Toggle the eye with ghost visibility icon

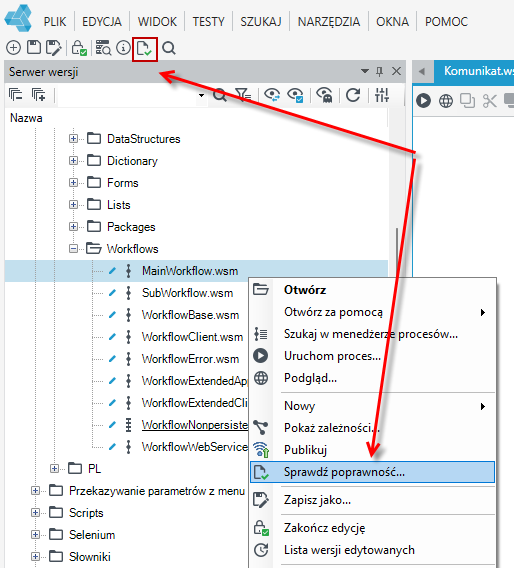click(324, 95)
